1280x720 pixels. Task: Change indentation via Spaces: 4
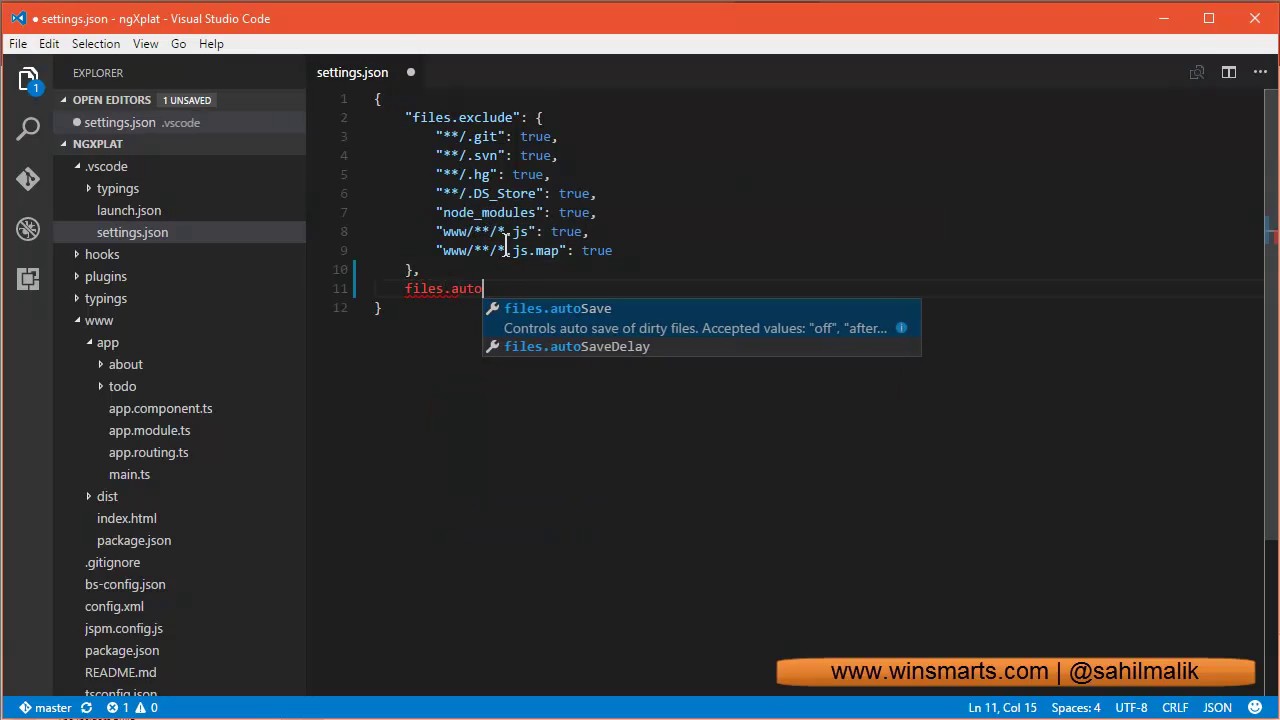pyautogui.click(x=1076, y=708)
